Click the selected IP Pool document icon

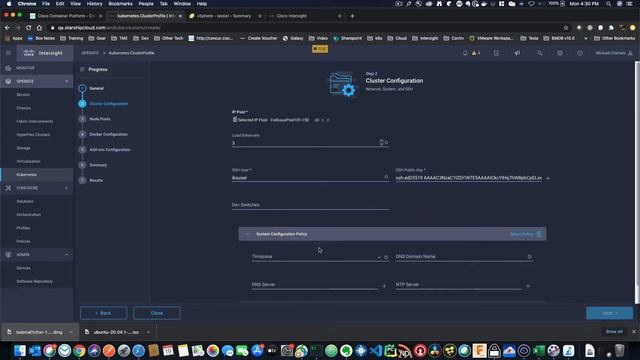click(x=235, y=120)
